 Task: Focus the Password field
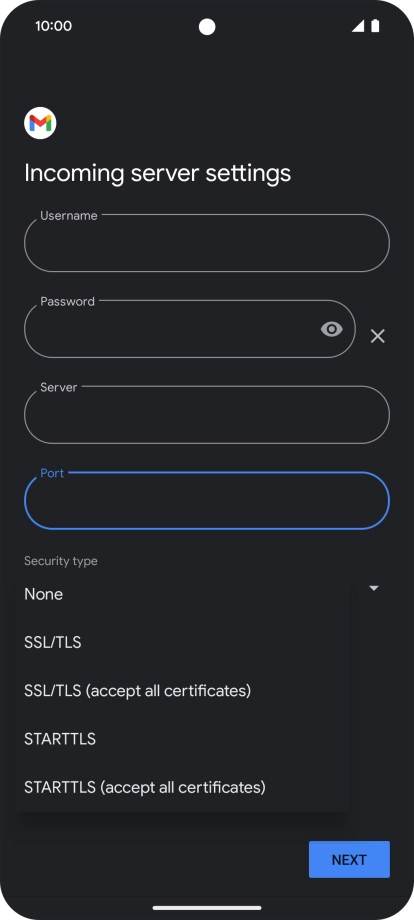(x=189, y=329)
